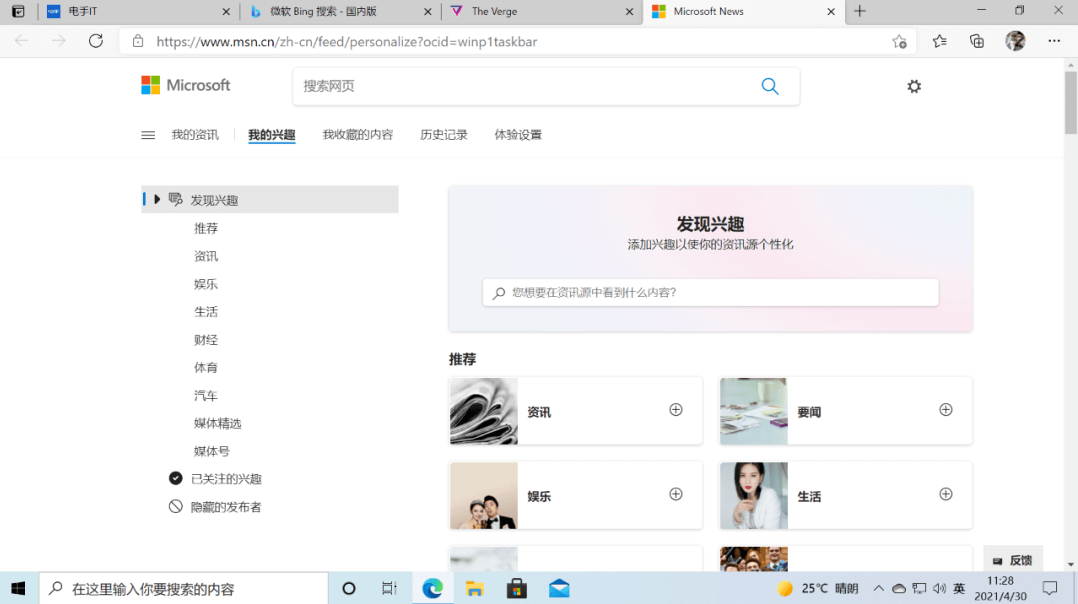Open Edge Collections from the toolbar

point(975,41)
